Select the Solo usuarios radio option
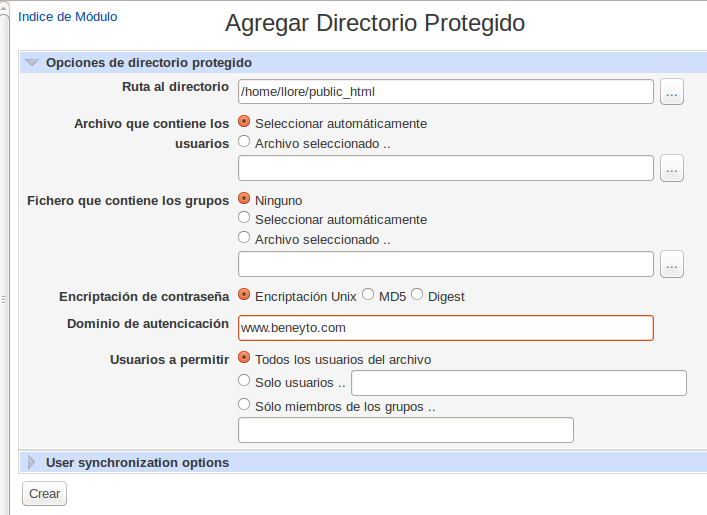Viewport: 707px width, 515px height. [x=244, y=381]
